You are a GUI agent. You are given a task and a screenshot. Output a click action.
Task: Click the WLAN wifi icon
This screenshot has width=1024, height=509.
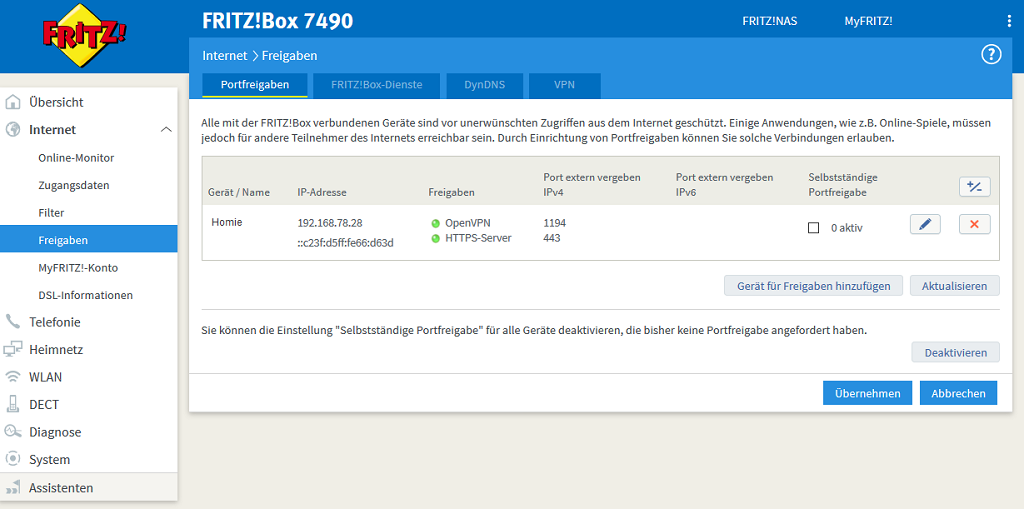click(12, 376)
